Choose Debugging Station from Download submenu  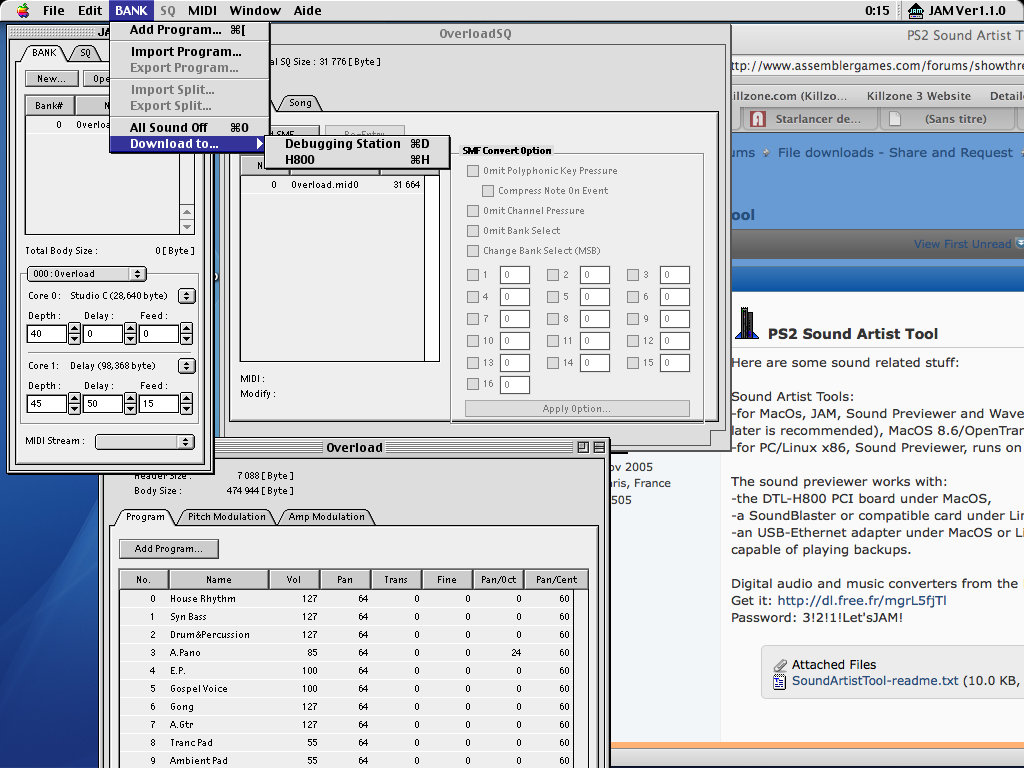357,144
